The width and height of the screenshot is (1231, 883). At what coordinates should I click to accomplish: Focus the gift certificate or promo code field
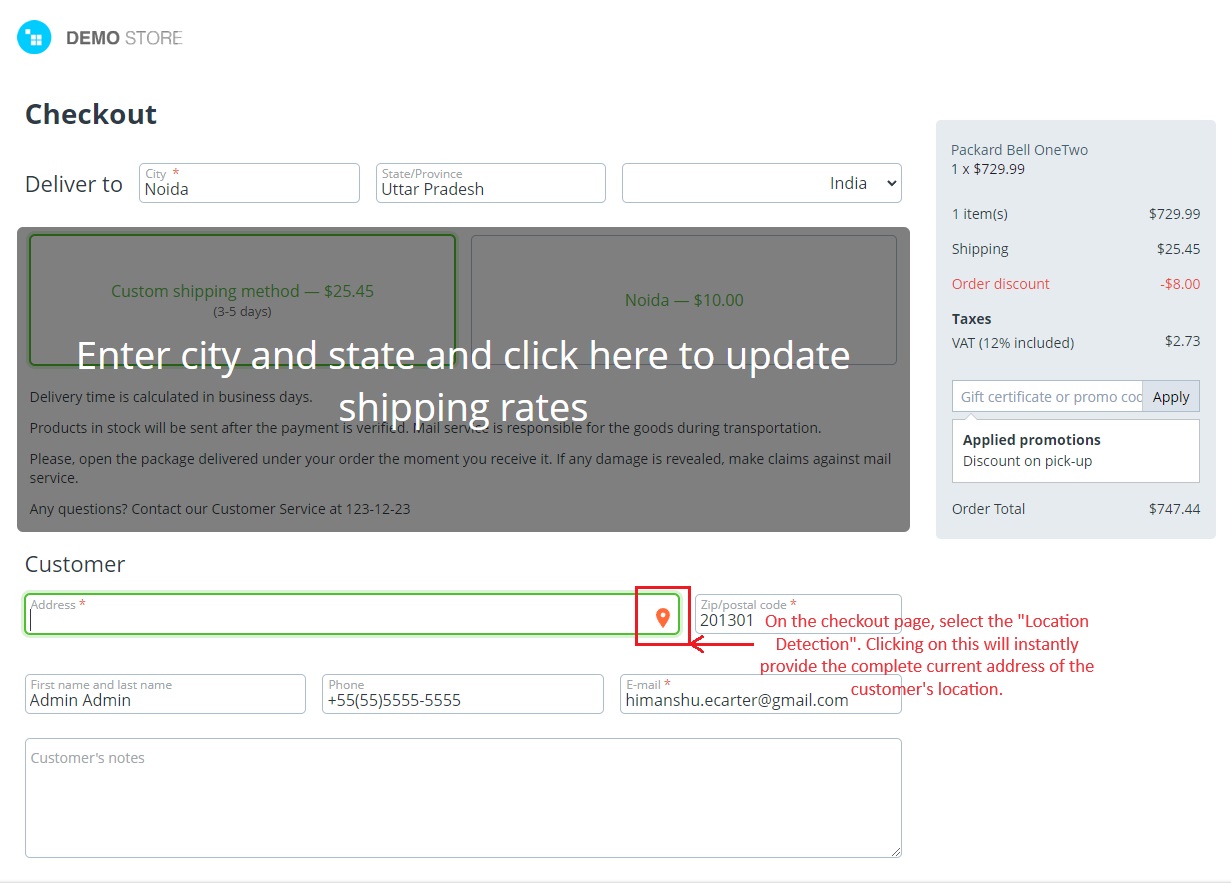pyautogui.click(x=1047, y=396)
